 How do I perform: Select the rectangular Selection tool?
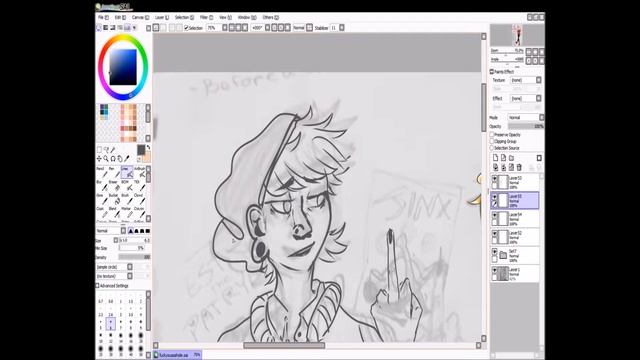[99, 150]
